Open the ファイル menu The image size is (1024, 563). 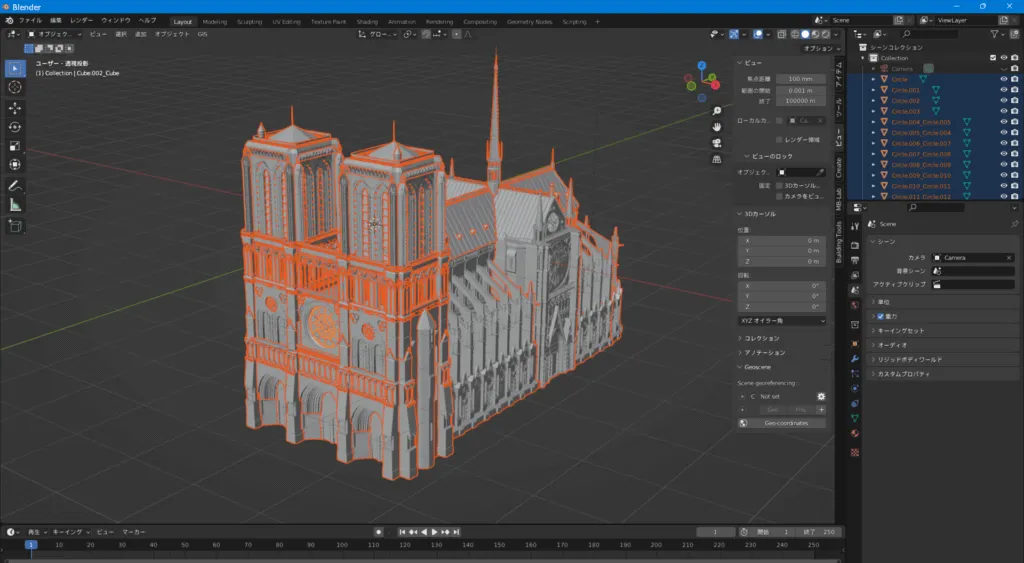[30, 20]
